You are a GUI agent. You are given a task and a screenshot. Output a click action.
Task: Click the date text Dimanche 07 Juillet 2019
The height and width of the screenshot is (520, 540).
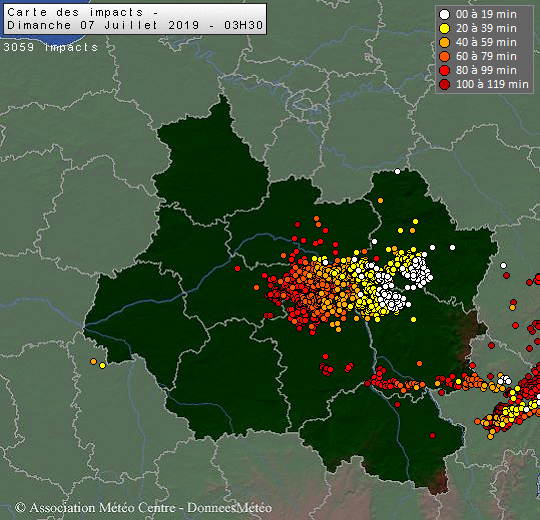point(103,25)
